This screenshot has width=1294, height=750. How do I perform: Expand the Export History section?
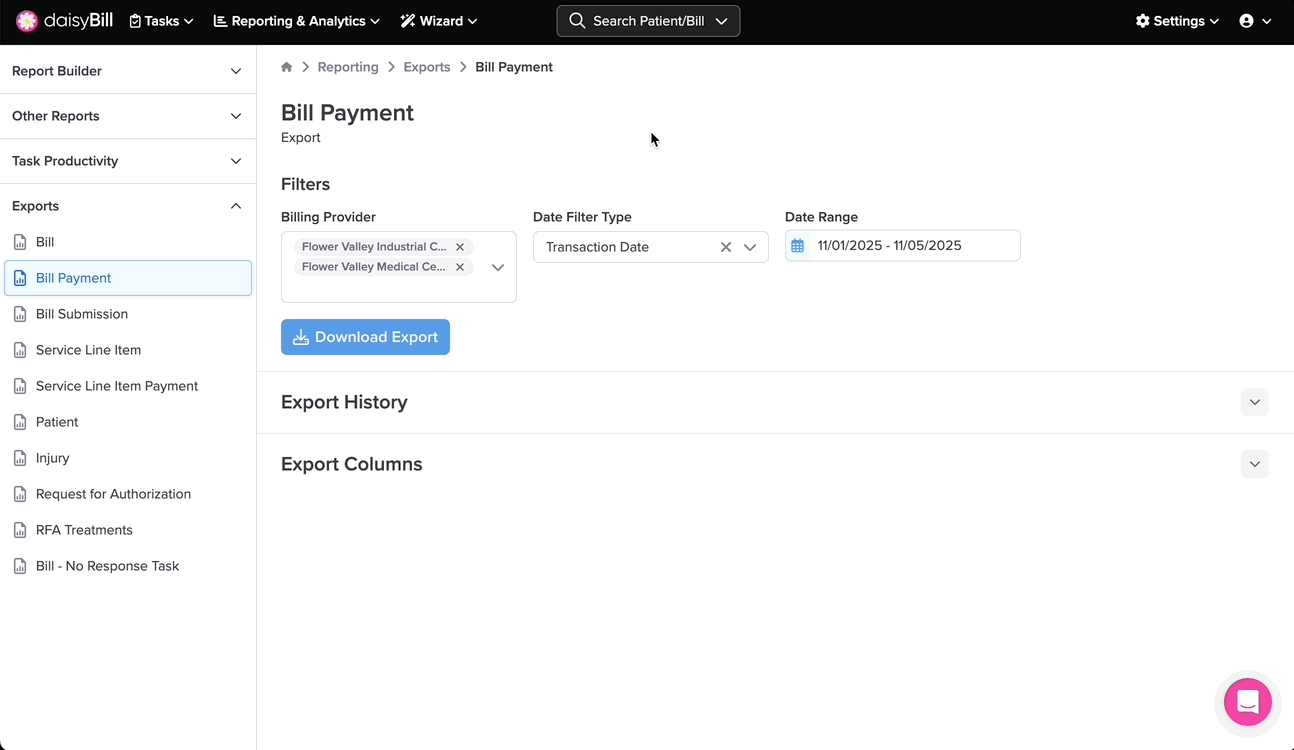tap(1254, 402)
